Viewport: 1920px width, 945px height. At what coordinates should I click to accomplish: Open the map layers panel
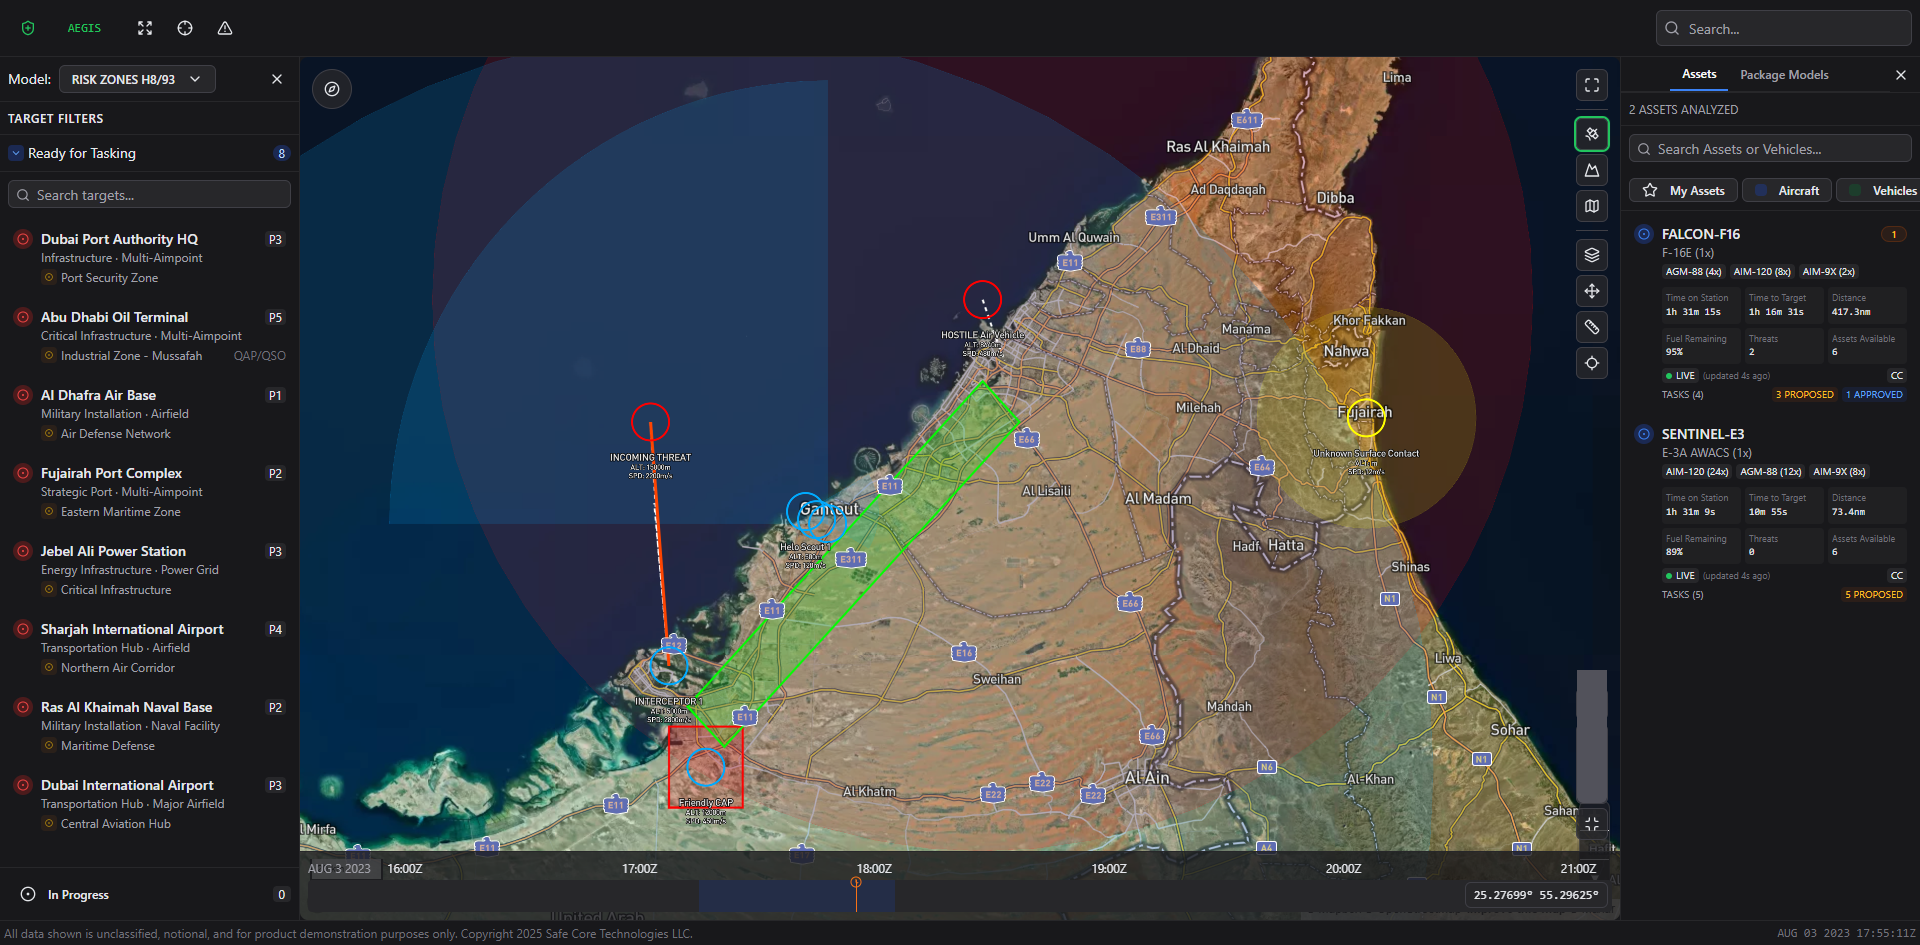coord(1592,254)
